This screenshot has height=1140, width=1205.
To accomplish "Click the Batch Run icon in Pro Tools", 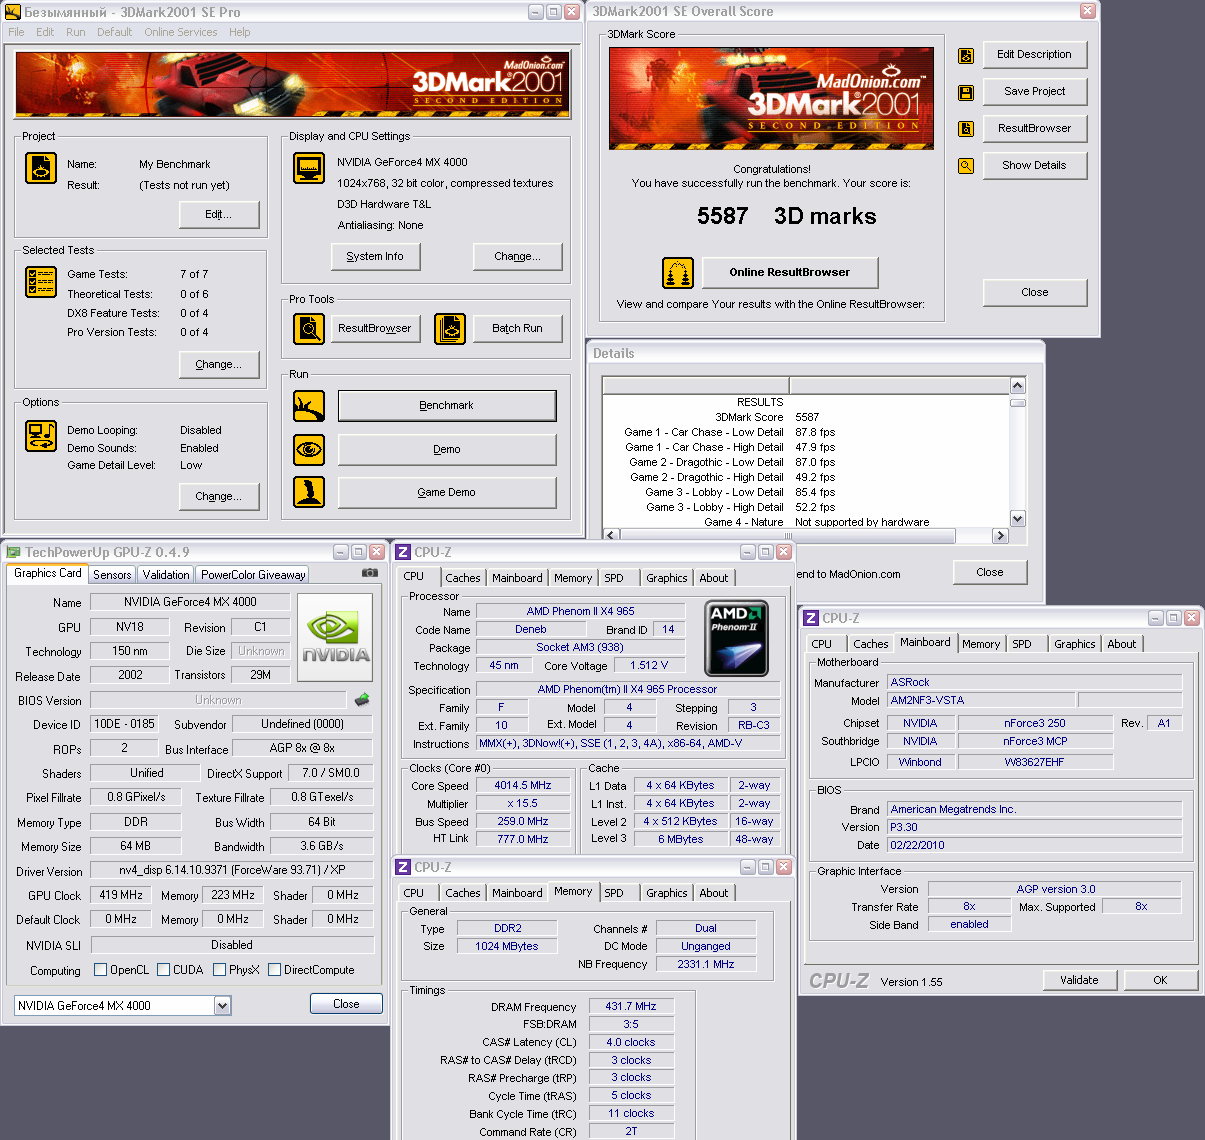I will coord(450,328).
